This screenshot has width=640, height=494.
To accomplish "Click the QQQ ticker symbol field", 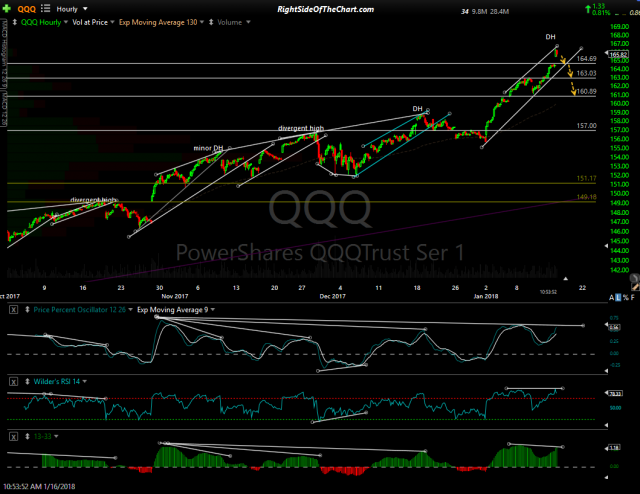I will tap(27, 9).
